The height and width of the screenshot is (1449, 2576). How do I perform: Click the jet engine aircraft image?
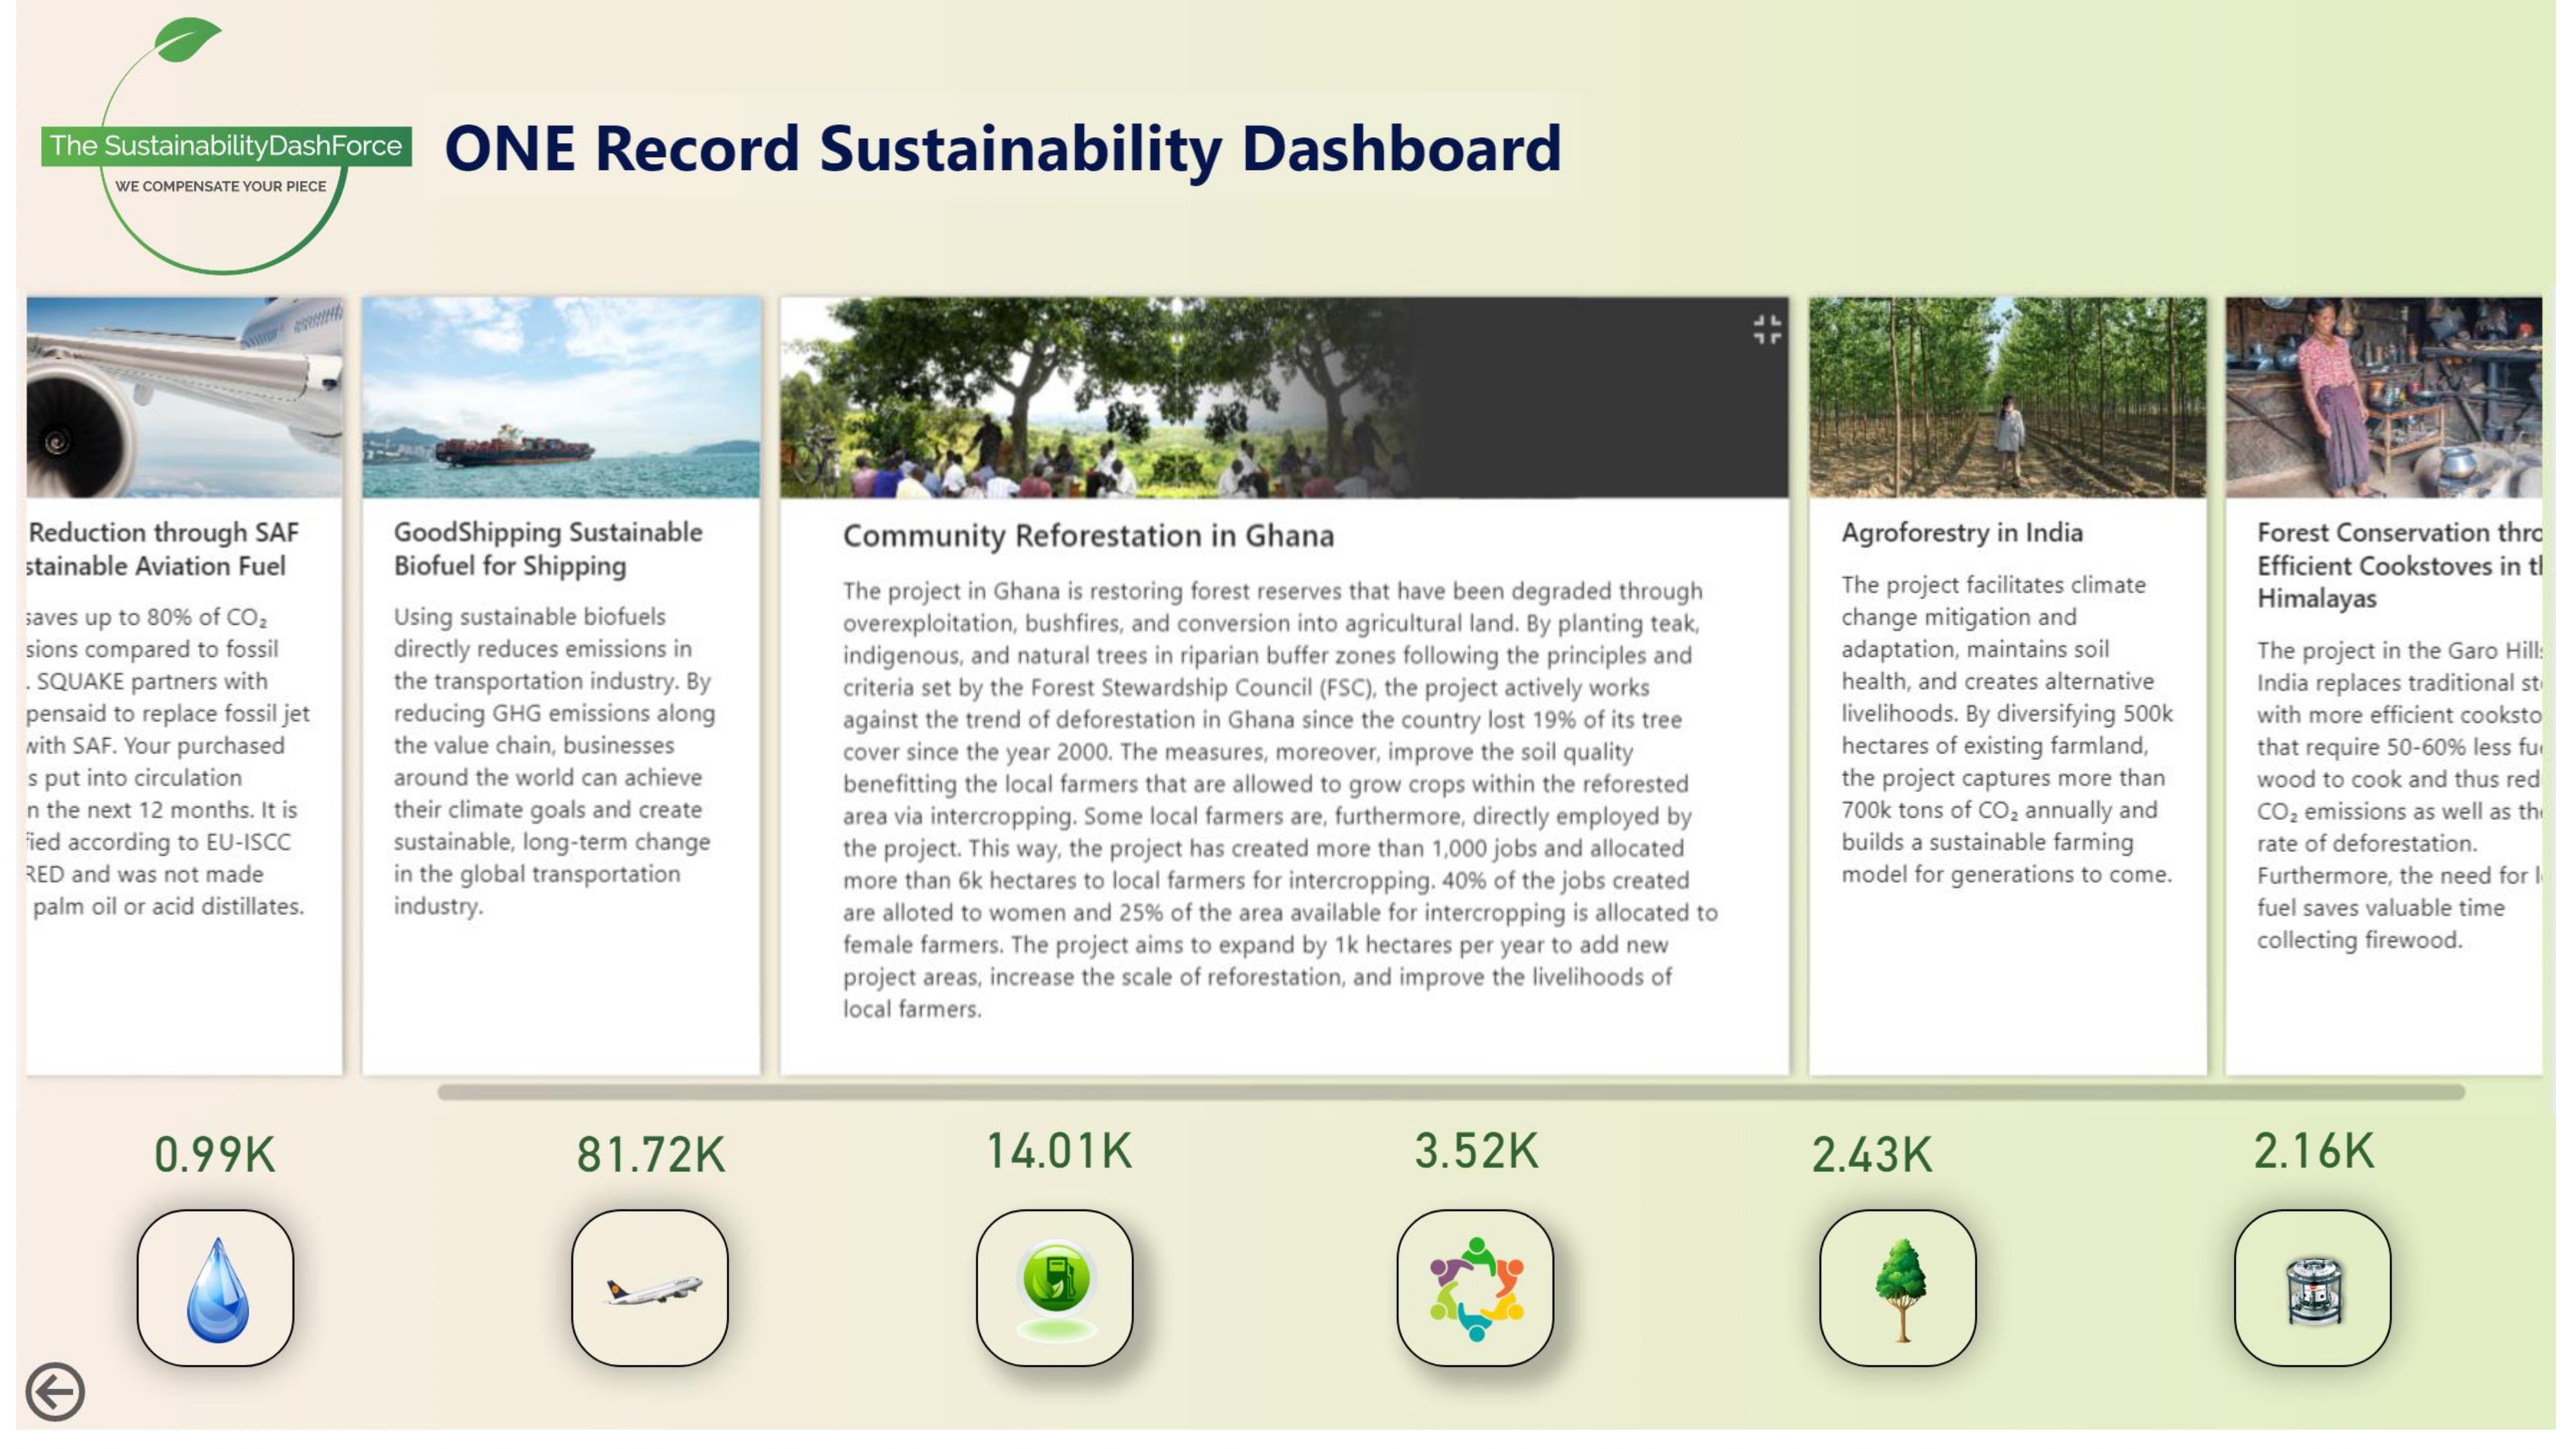[x=184, y=397]
